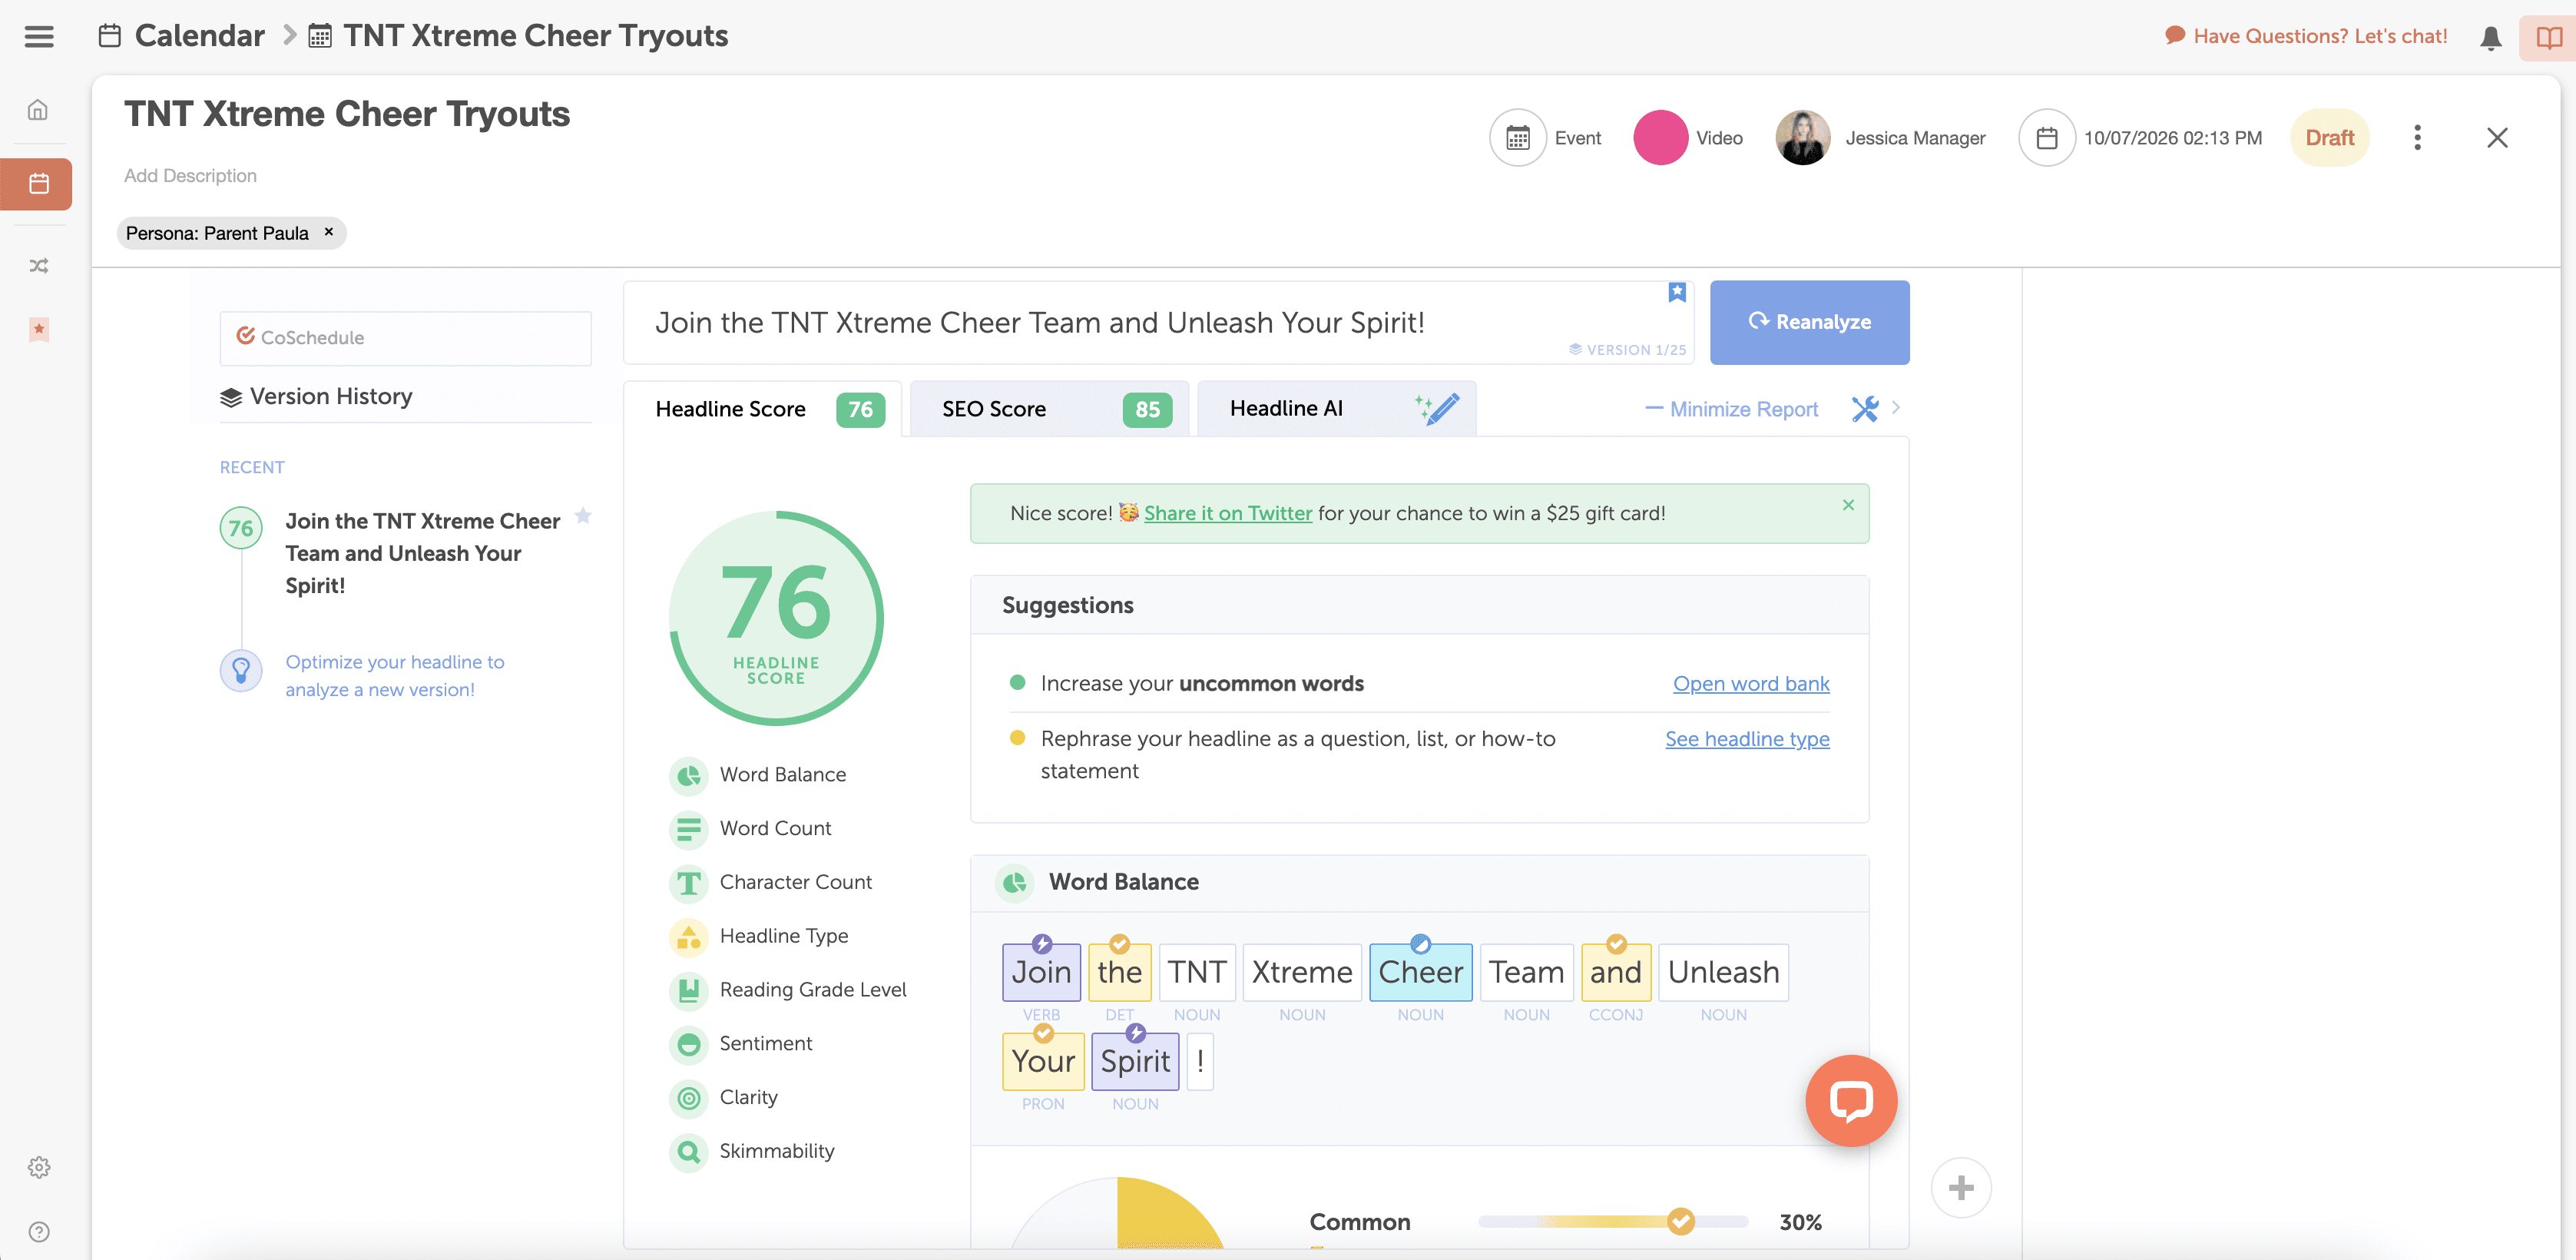This screenshot has height=1260, width=2576.
Task: Open the hamburger main menu
Action: pos(39,36)
